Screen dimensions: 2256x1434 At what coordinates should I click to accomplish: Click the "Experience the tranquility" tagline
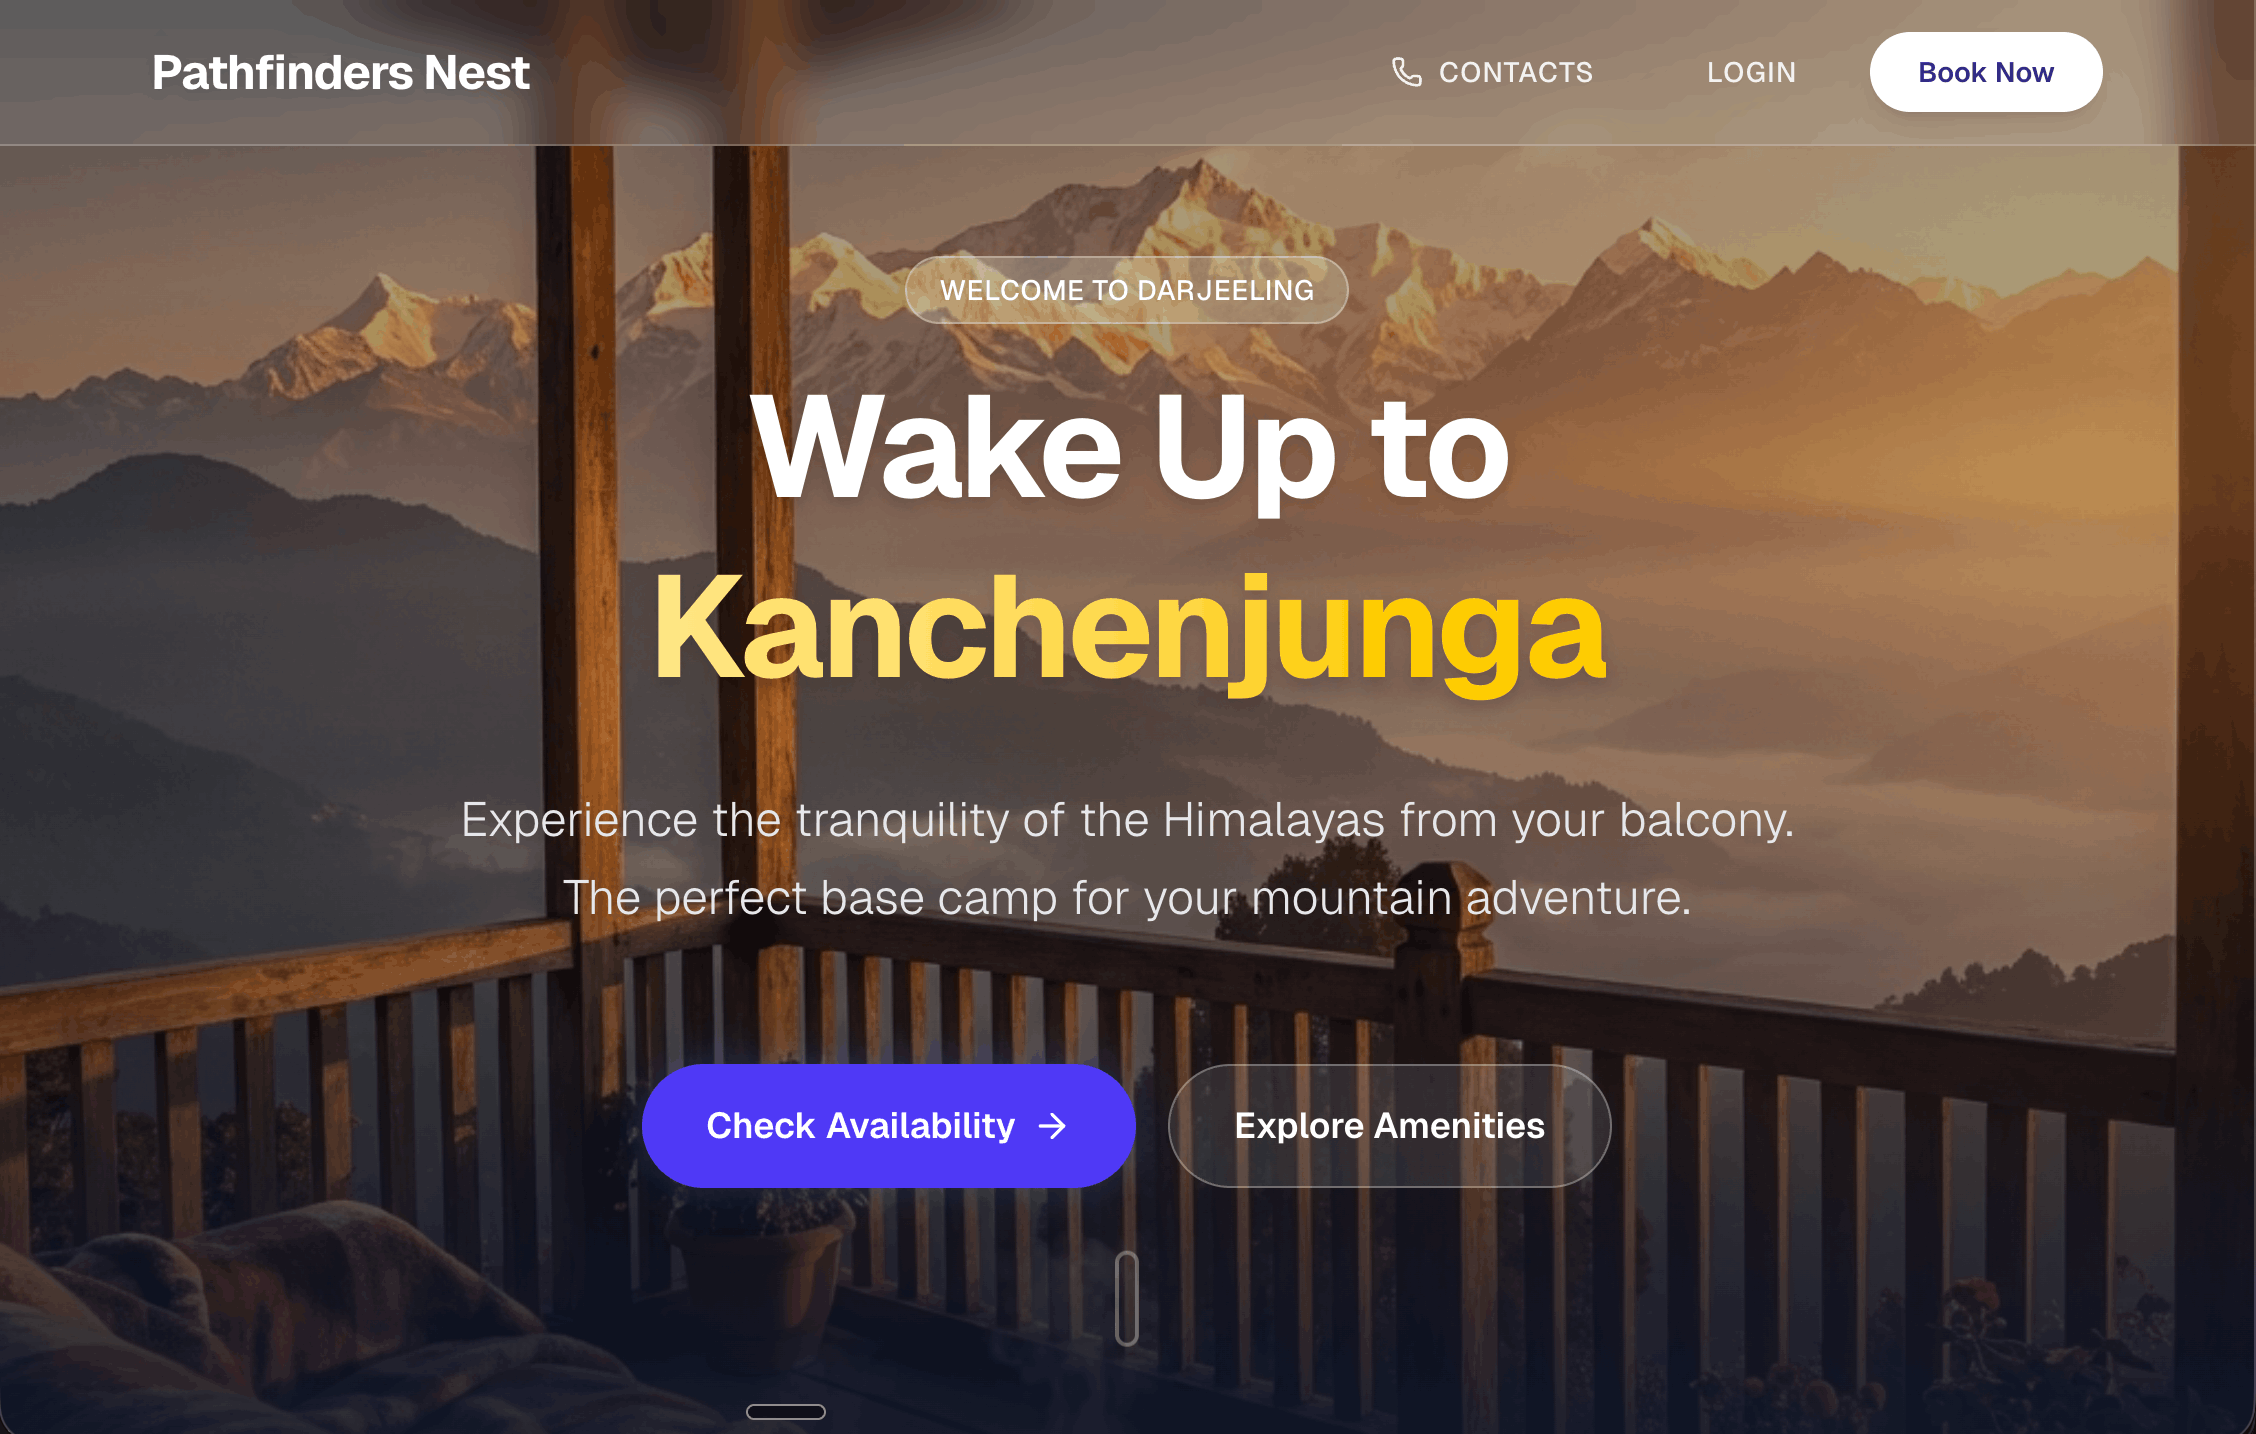click(1128, 820)
